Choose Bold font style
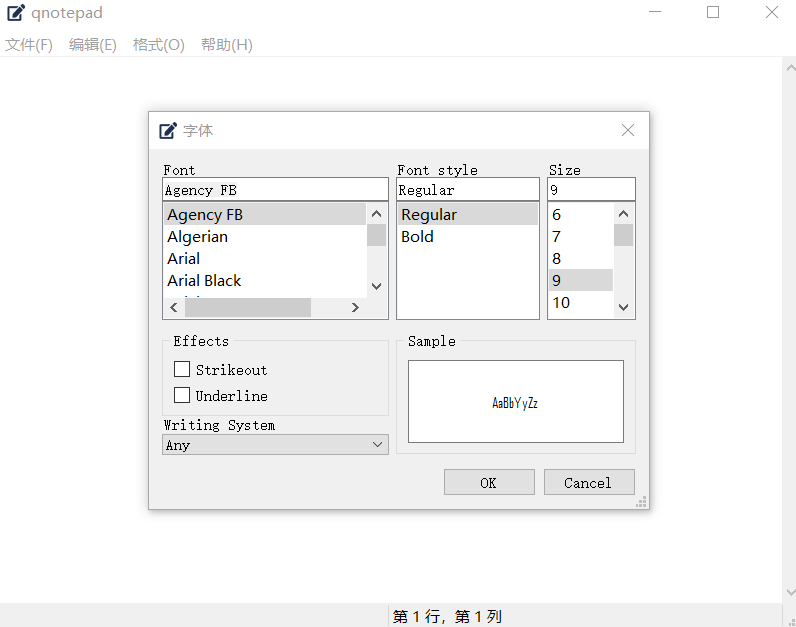This screenshot has height=627, width=796. click(x=417, y=237)
